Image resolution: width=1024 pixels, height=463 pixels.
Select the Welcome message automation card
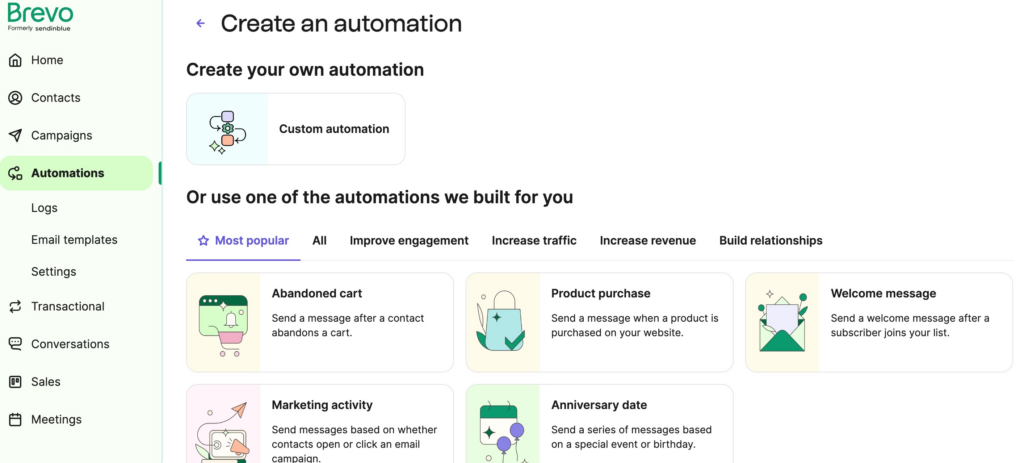878,322
